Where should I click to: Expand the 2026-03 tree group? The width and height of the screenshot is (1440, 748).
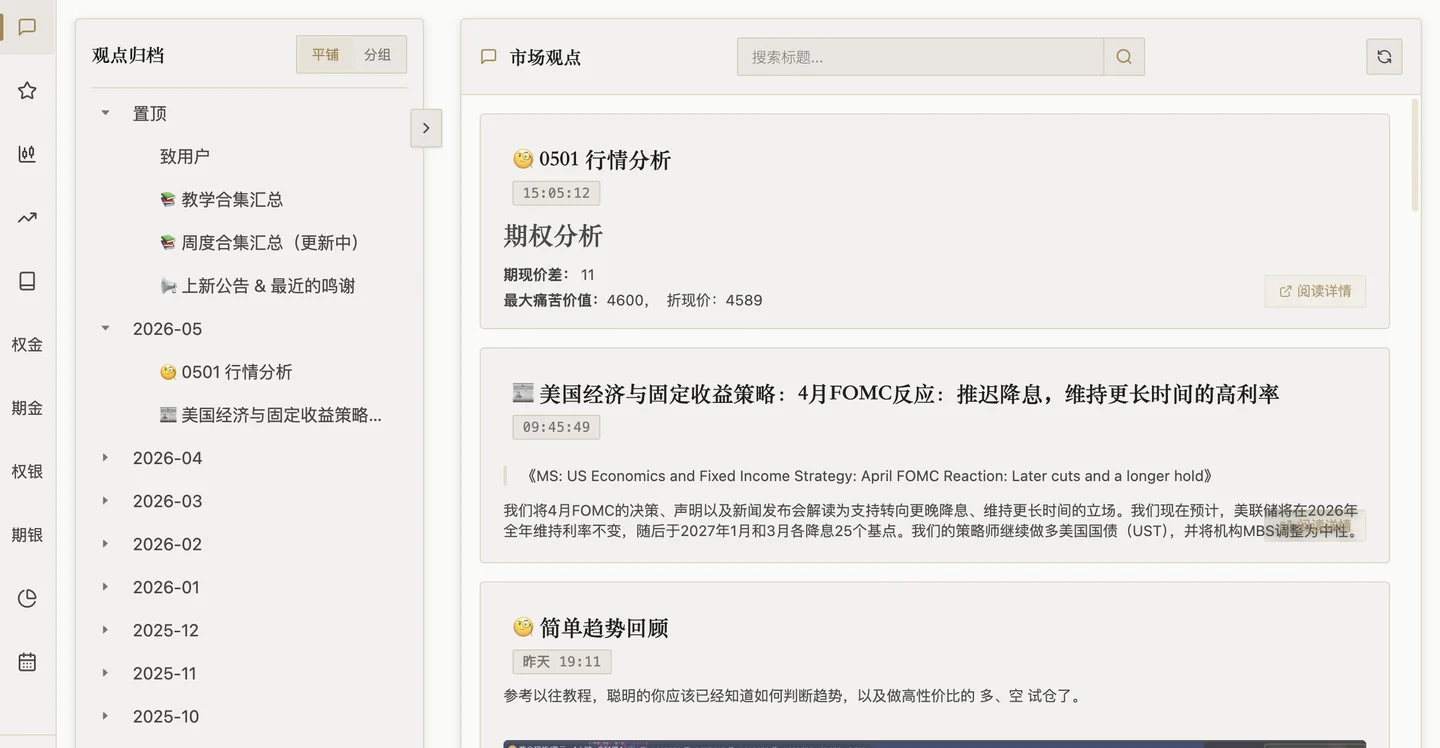coord(105,500)
